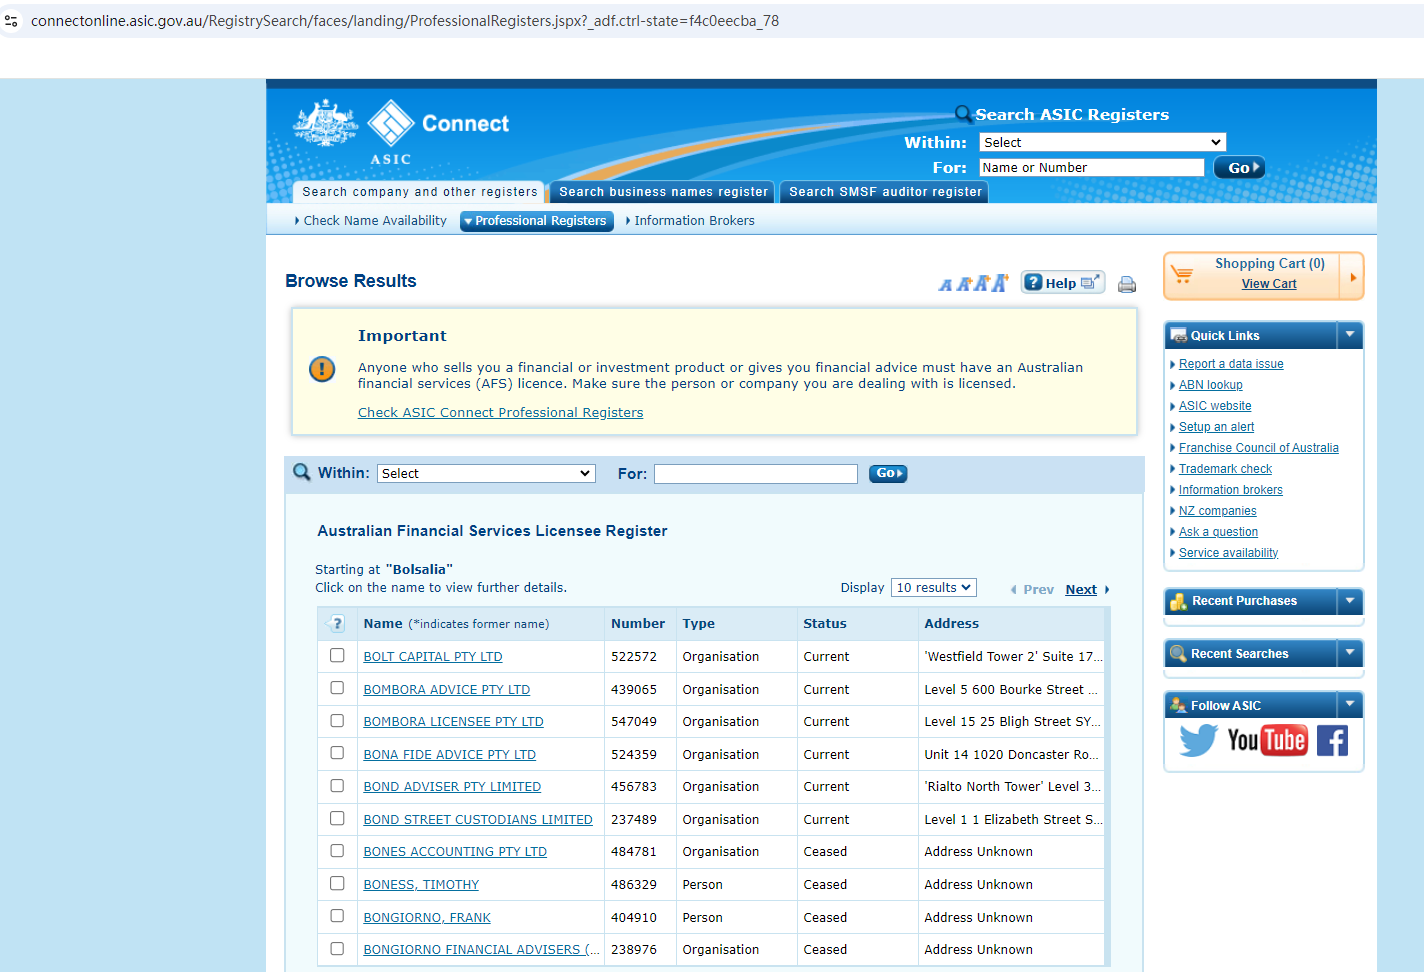Expand the Recent Purchases panel
1424x972 pixels.
click(x=1350, y=601)
